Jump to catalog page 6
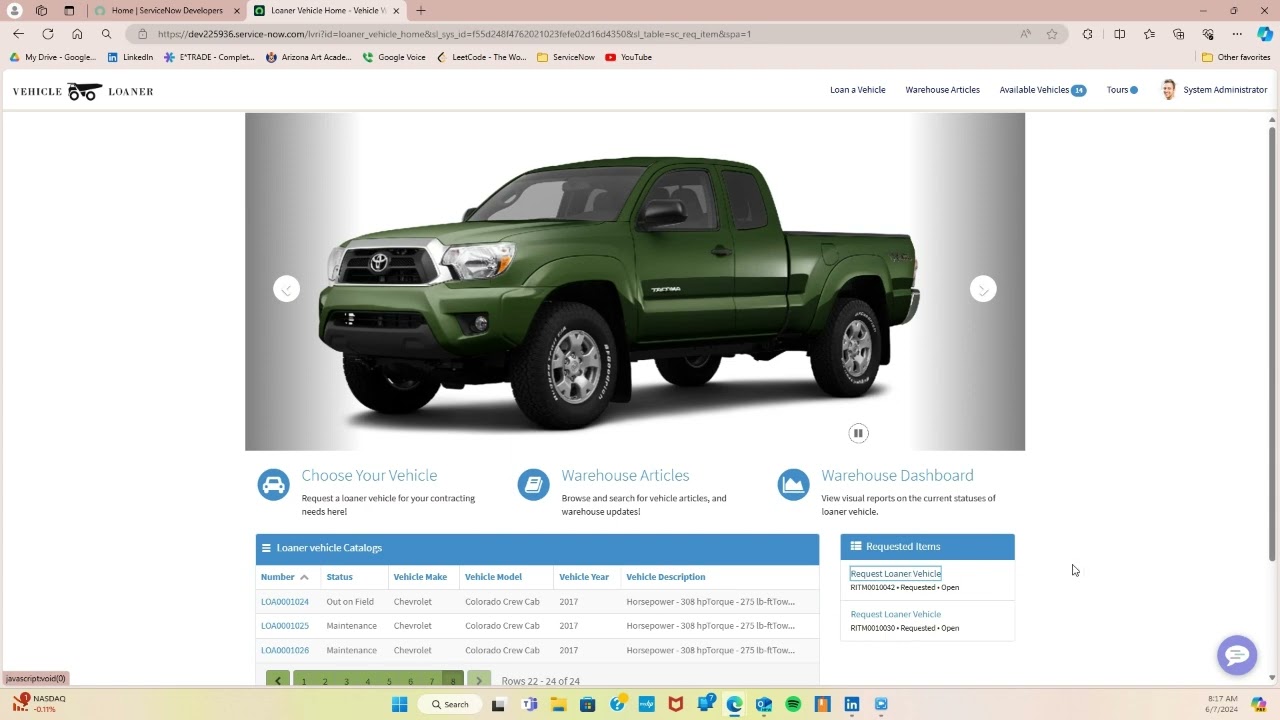1280x720 pixels. point(410,681)
